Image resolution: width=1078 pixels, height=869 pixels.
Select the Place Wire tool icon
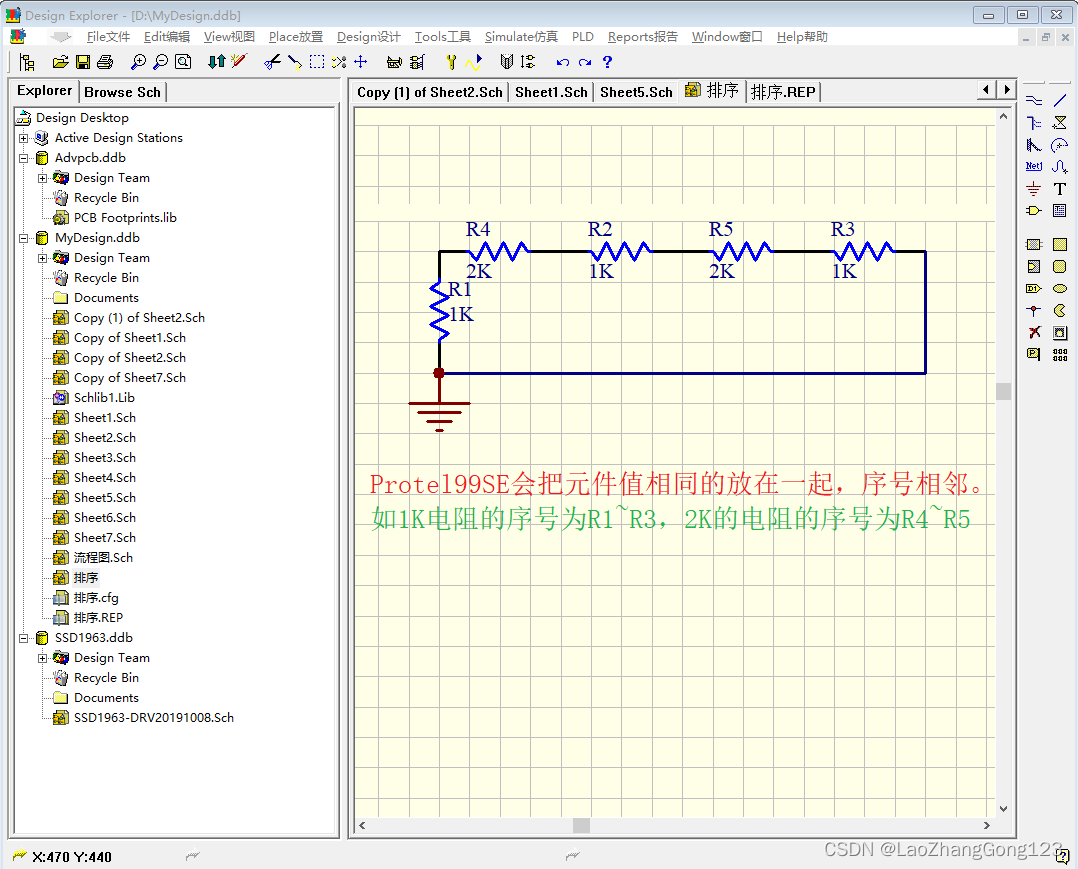pos(1033,101)
